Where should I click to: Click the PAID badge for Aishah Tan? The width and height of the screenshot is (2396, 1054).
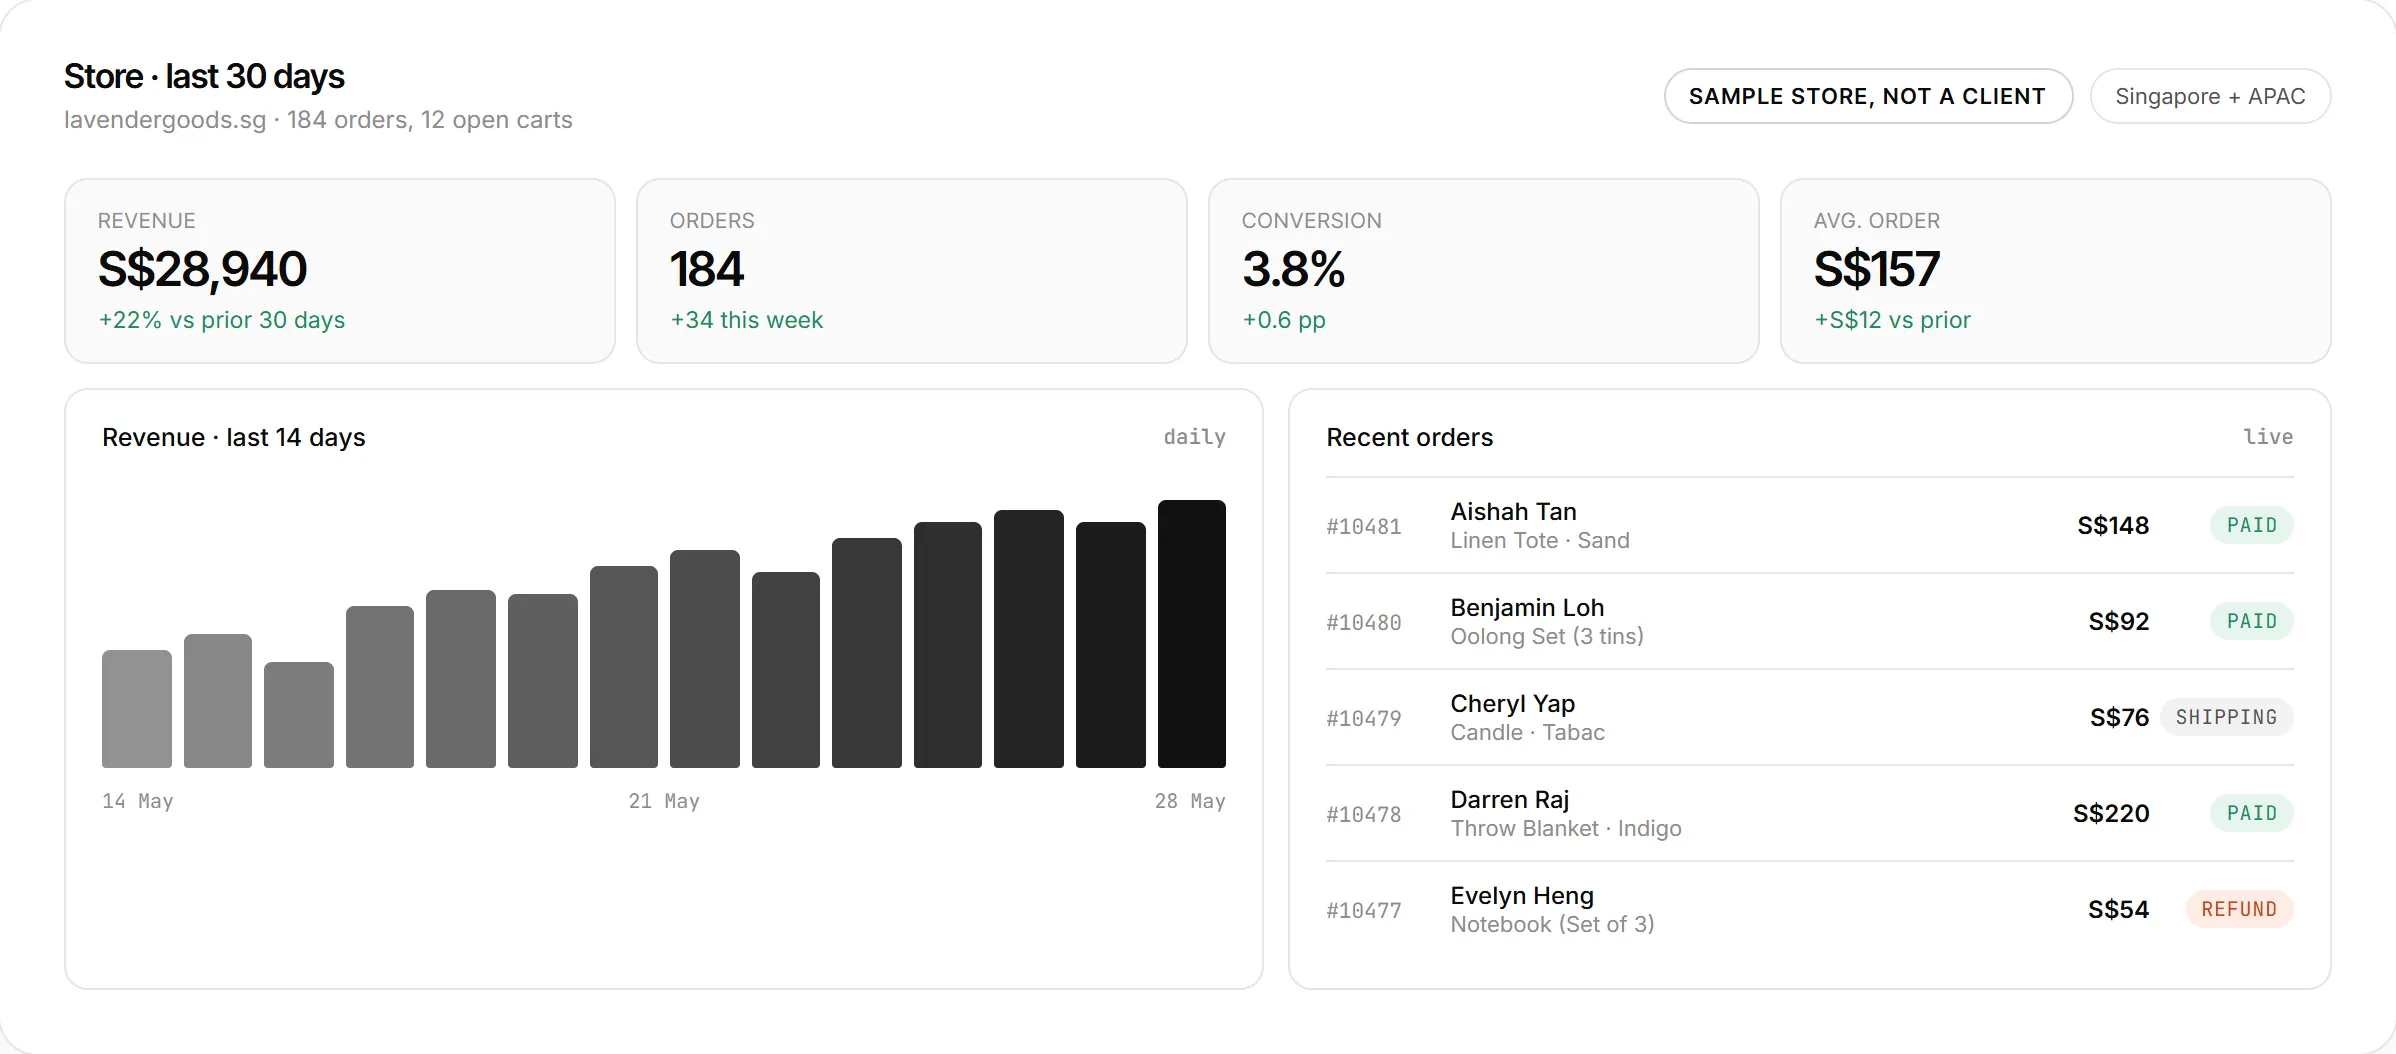click(2252, 525)
